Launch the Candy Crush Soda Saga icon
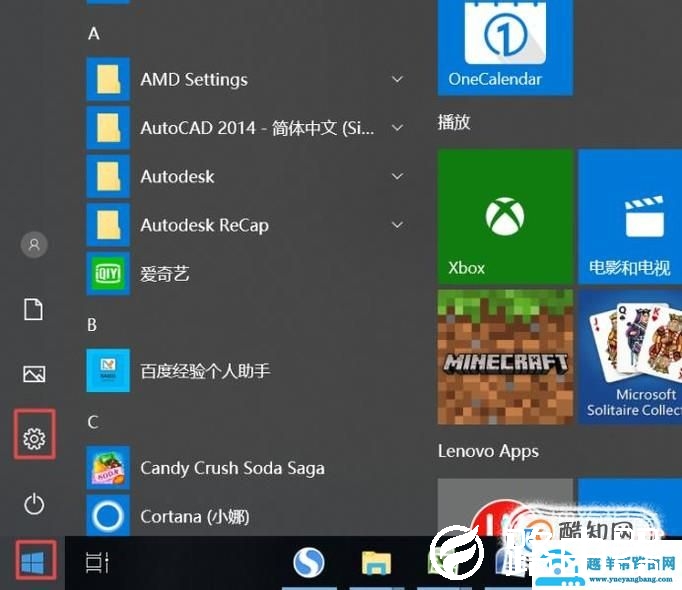The image size is (682, 590). coord(108,468)
